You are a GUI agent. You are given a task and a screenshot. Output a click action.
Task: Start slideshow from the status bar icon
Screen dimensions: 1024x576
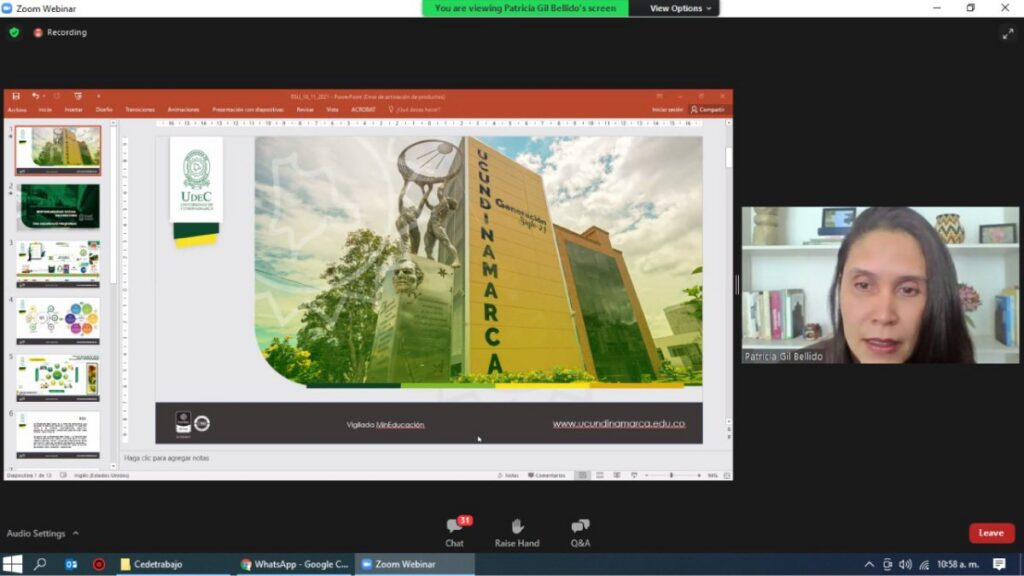(x=634, y=475)
